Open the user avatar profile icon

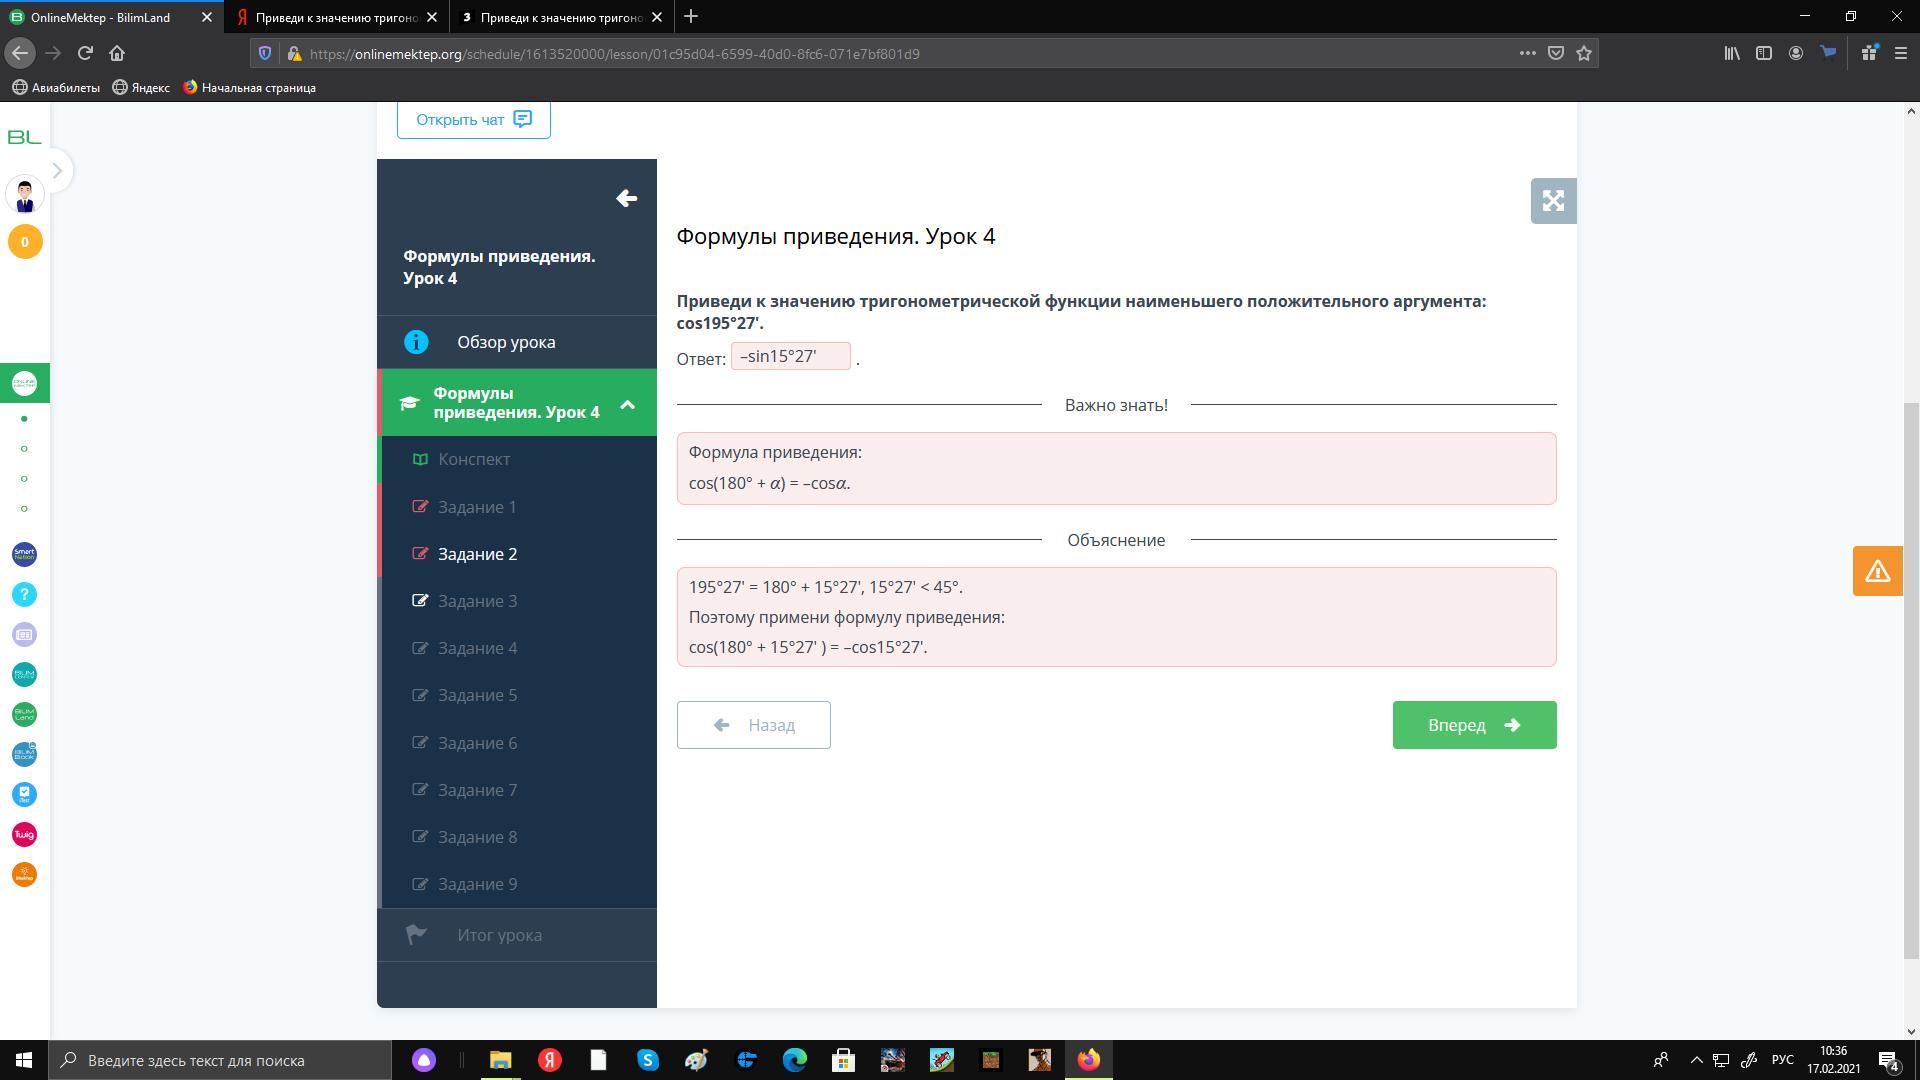click(24, 195)
